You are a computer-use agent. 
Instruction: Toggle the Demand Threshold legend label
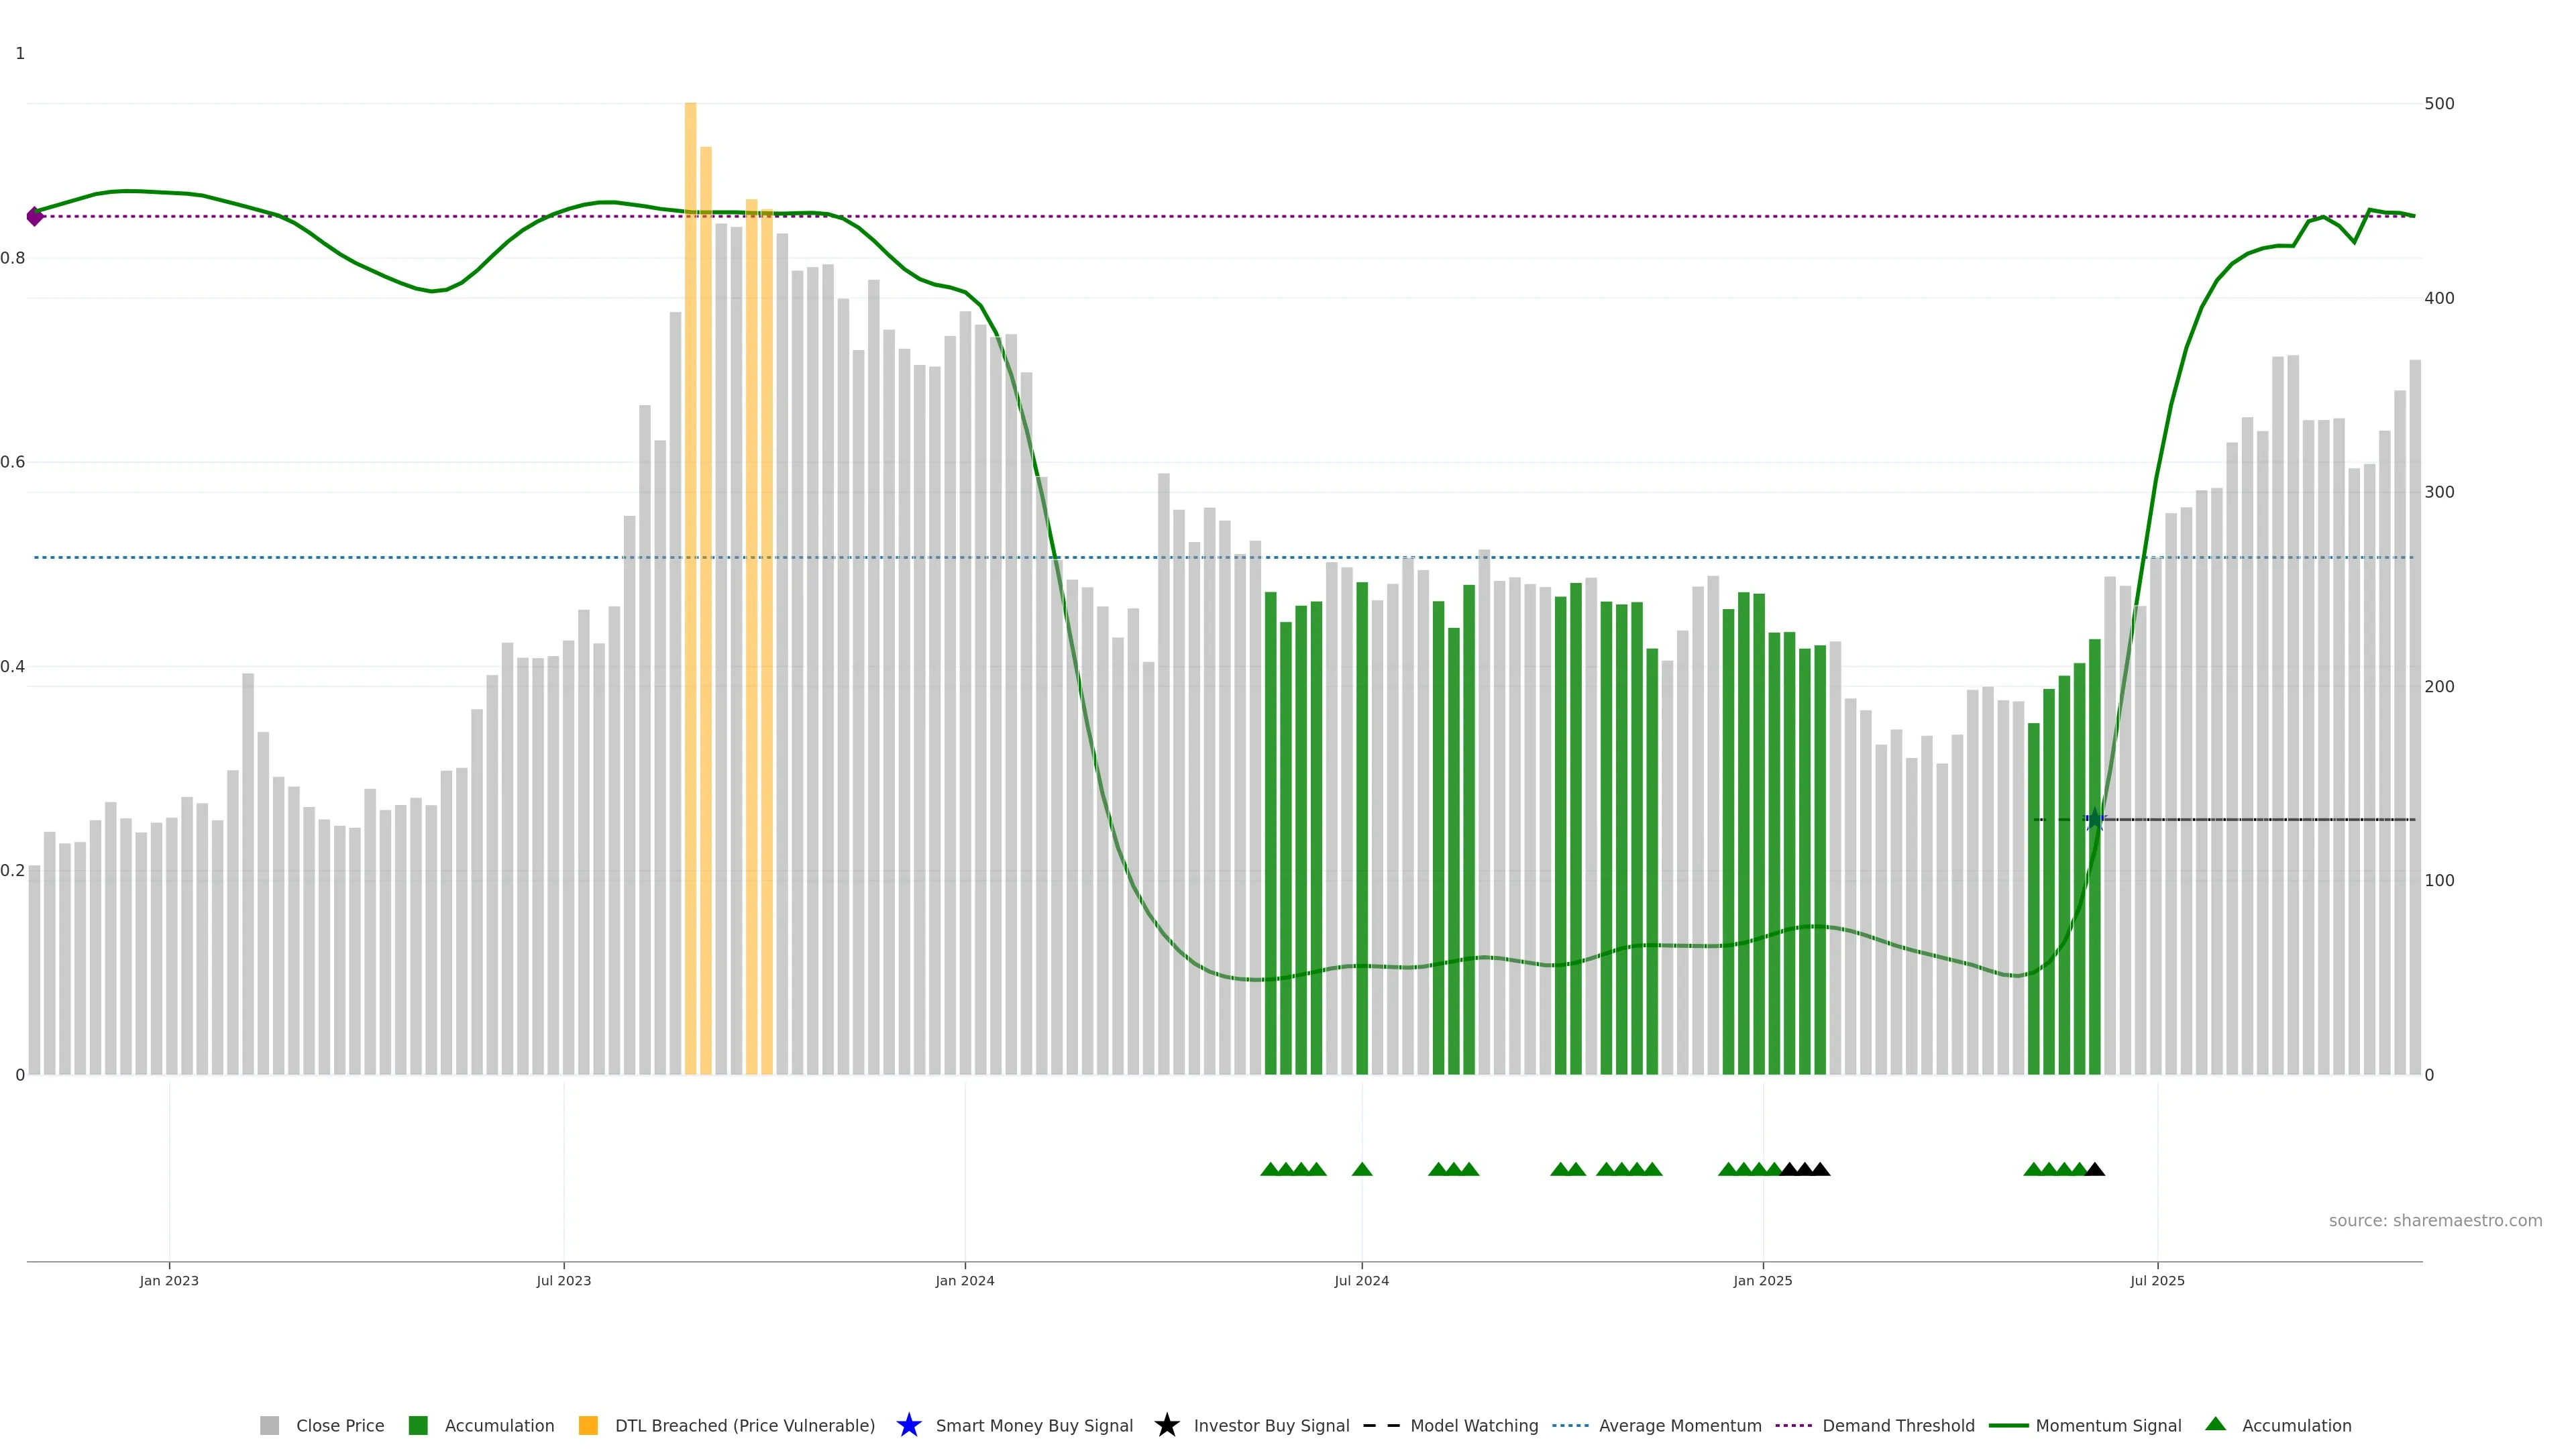(x=1898, y=1425)
